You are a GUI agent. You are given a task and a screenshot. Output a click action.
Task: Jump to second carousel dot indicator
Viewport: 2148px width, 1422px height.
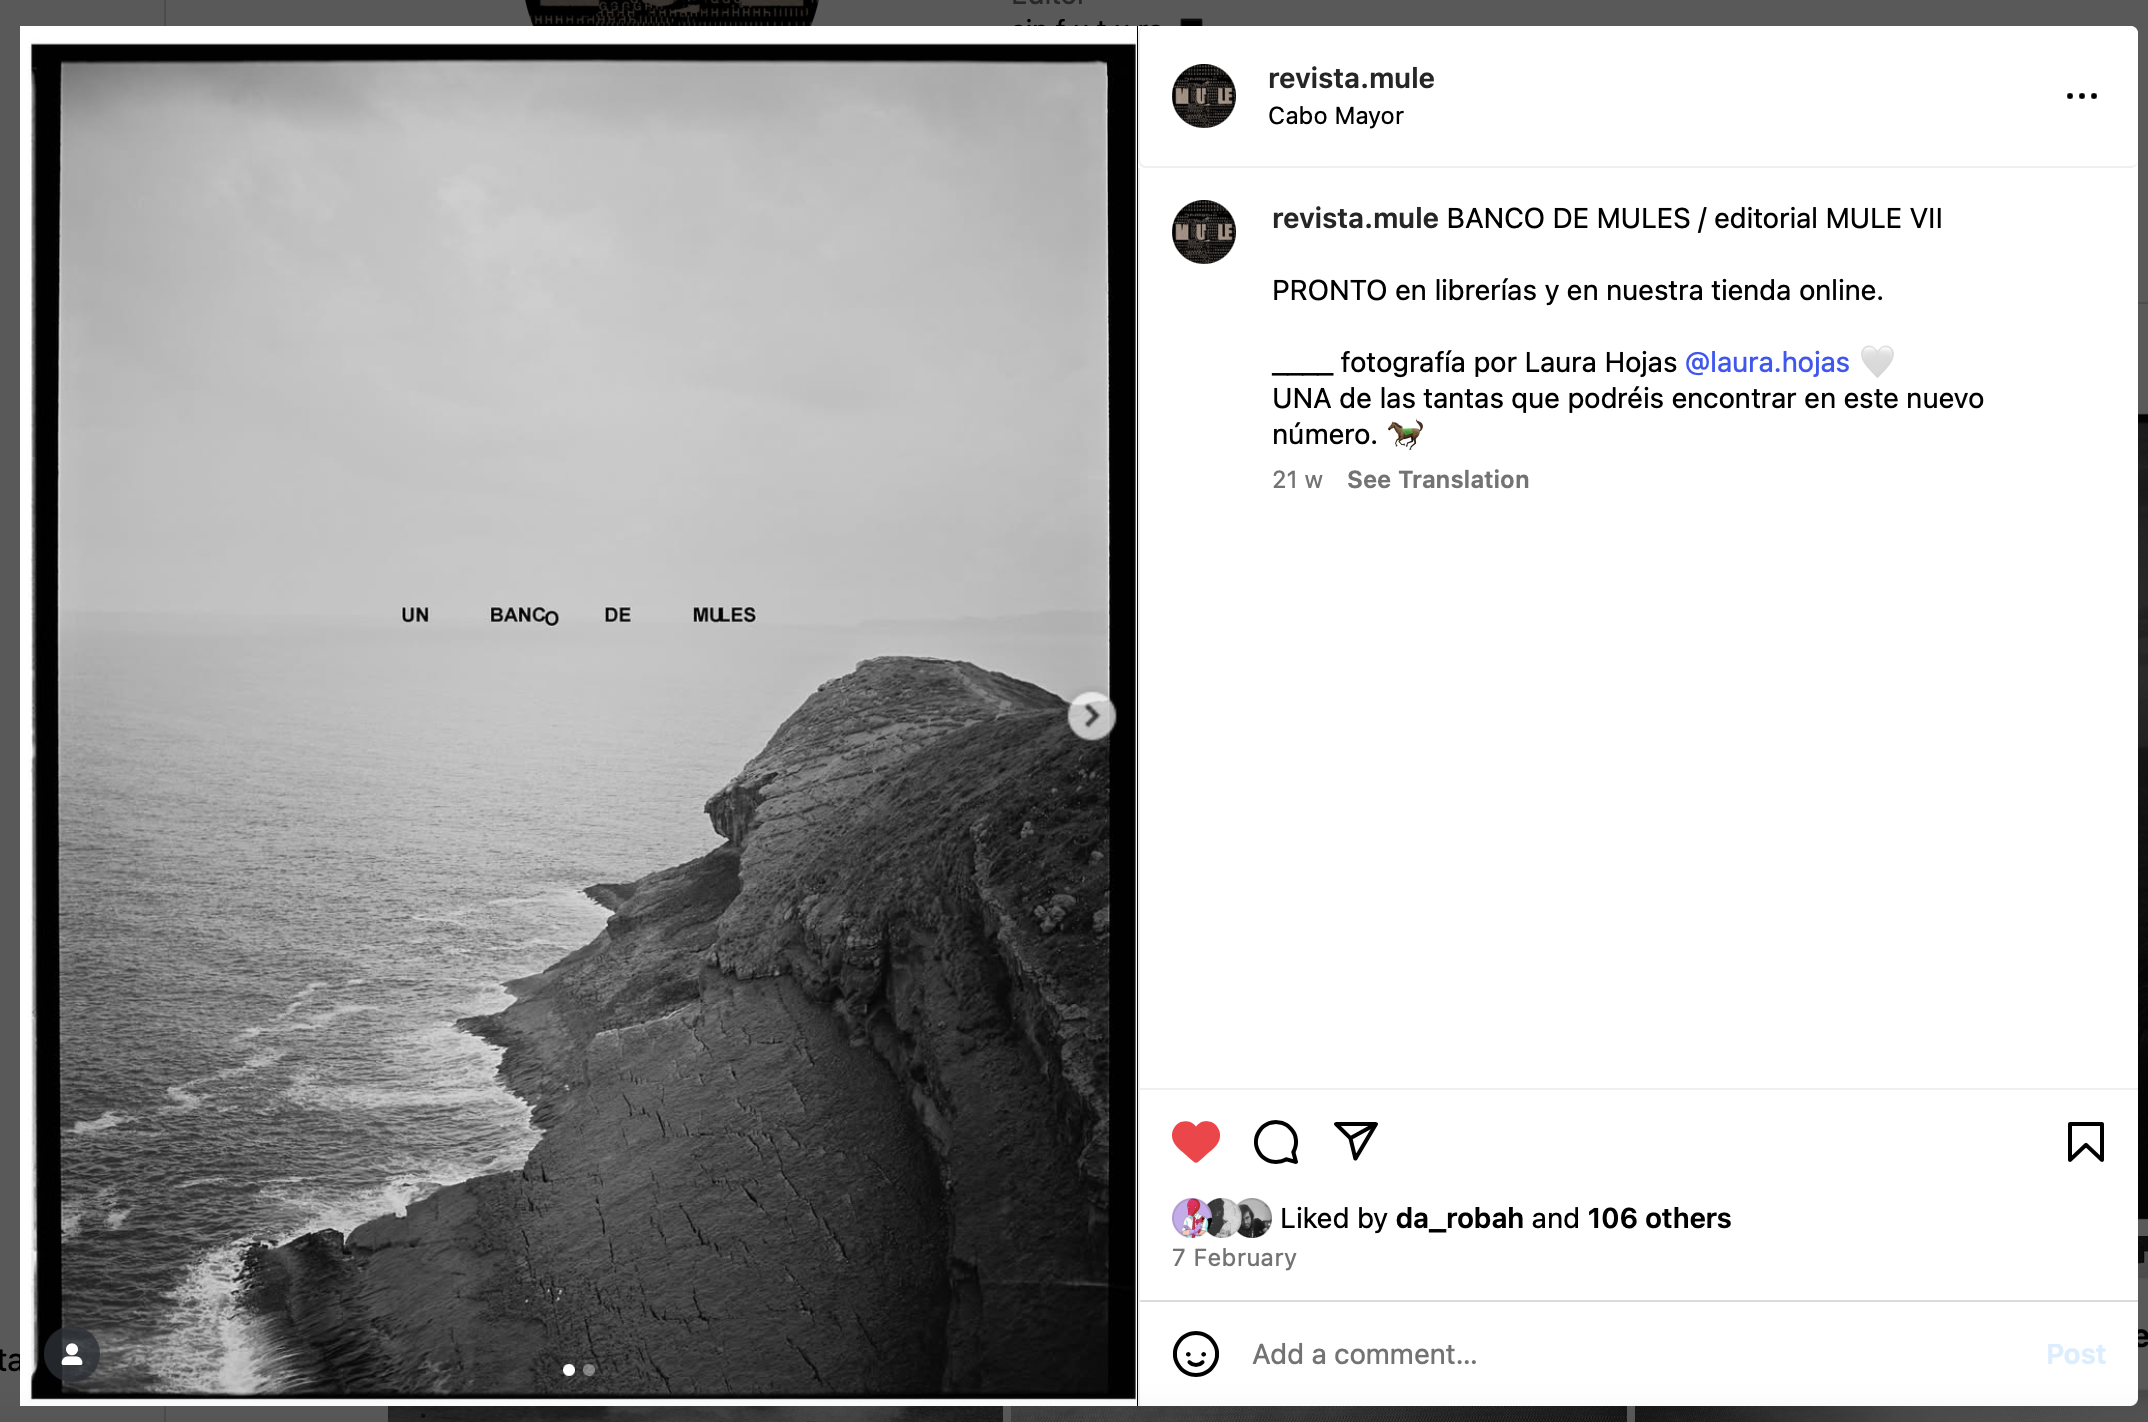(x=589, y=1370)
